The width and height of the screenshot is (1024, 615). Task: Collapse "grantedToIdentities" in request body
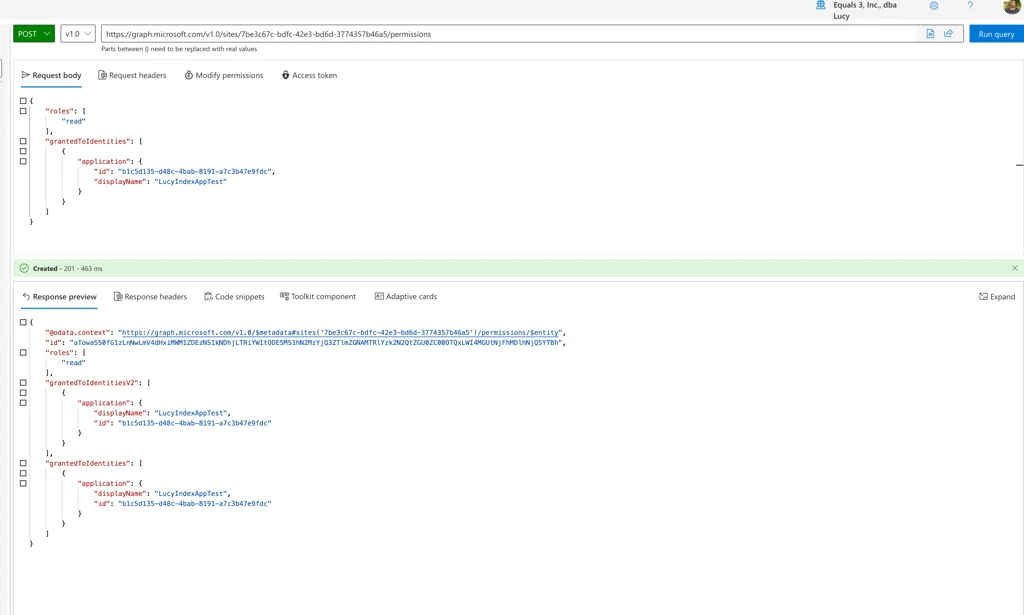pyautogui.click(x=23, y=141)
